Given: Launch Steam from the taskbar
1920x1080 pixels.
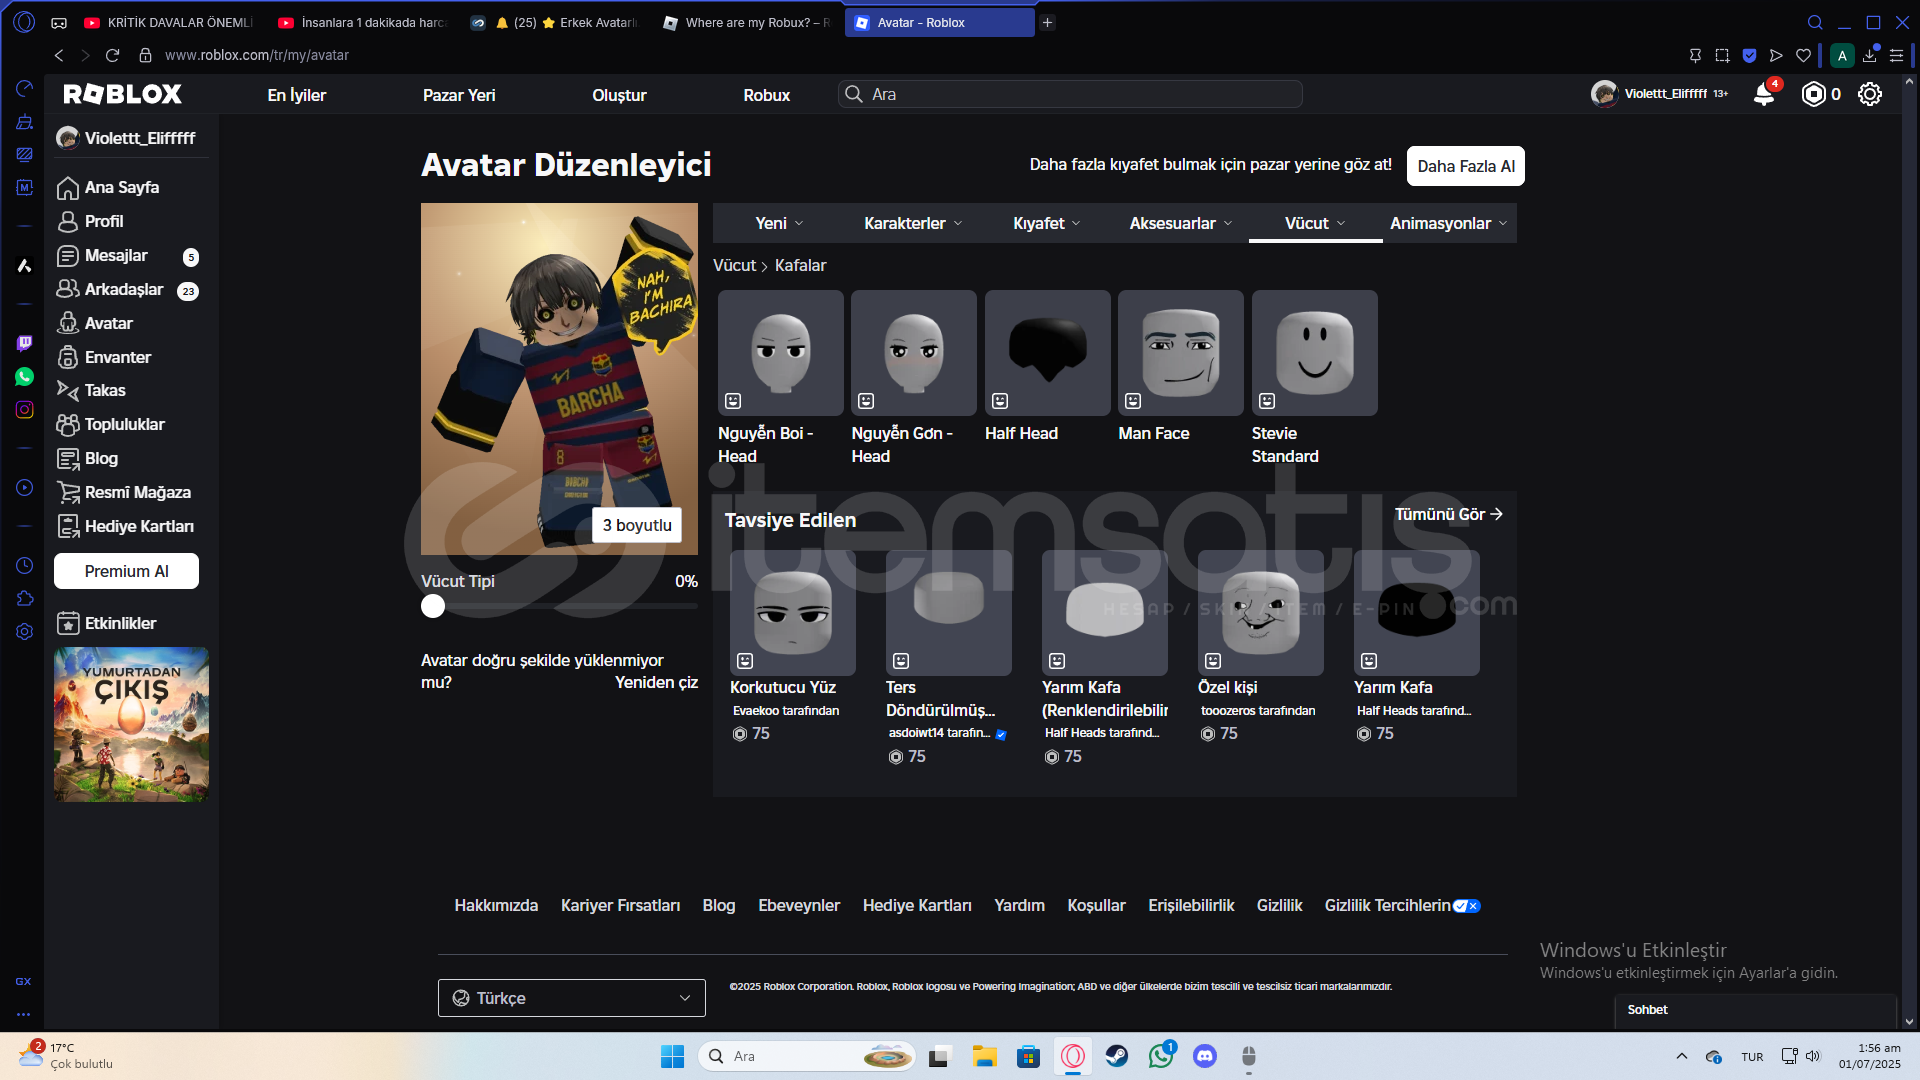Looking at the screenshot, I should 1116,1056.
